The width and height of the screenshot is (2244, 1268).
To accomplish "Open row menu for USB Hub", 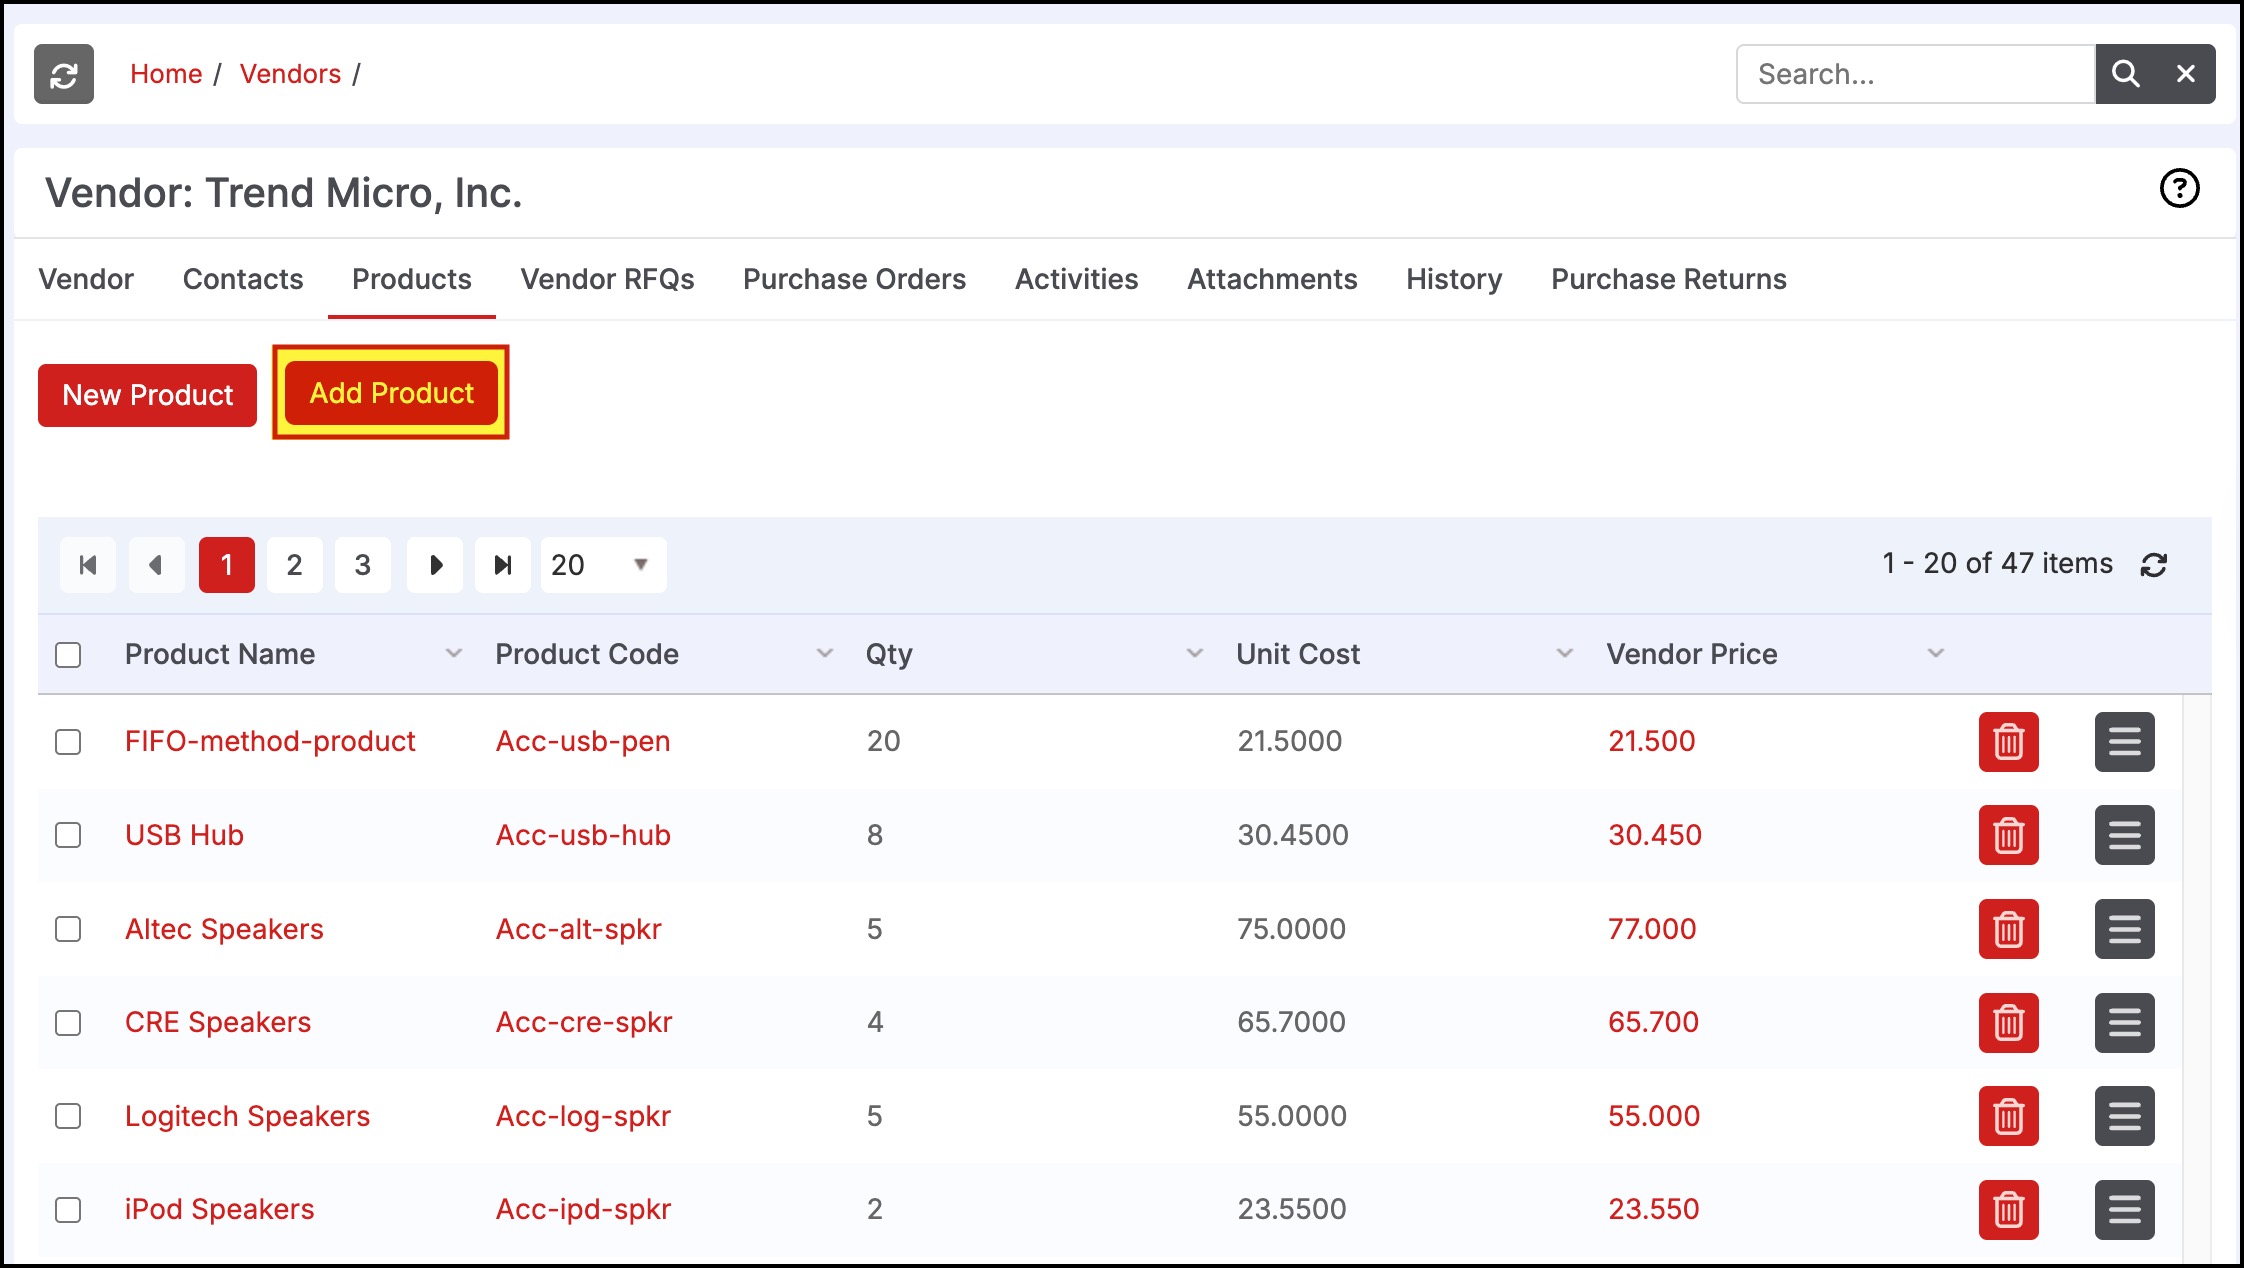I will (x=2125, y=835).
